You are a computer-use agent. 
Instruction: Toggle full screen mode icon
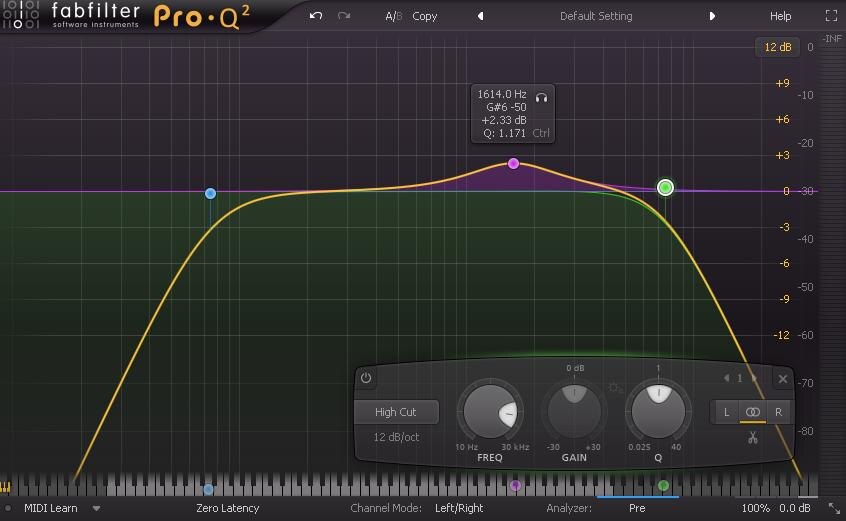click(x=831, y=16)
